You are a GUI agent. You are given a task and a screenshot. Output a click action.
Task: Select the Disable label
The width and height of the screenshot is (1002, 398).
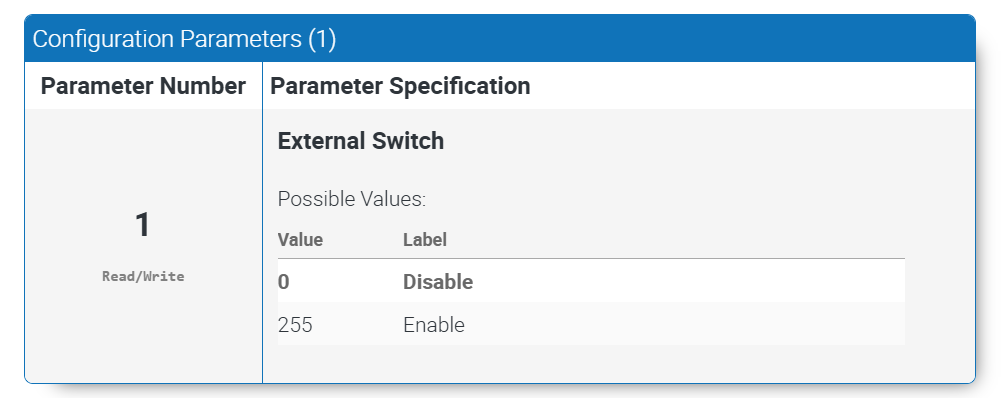(x=438, y=282)
